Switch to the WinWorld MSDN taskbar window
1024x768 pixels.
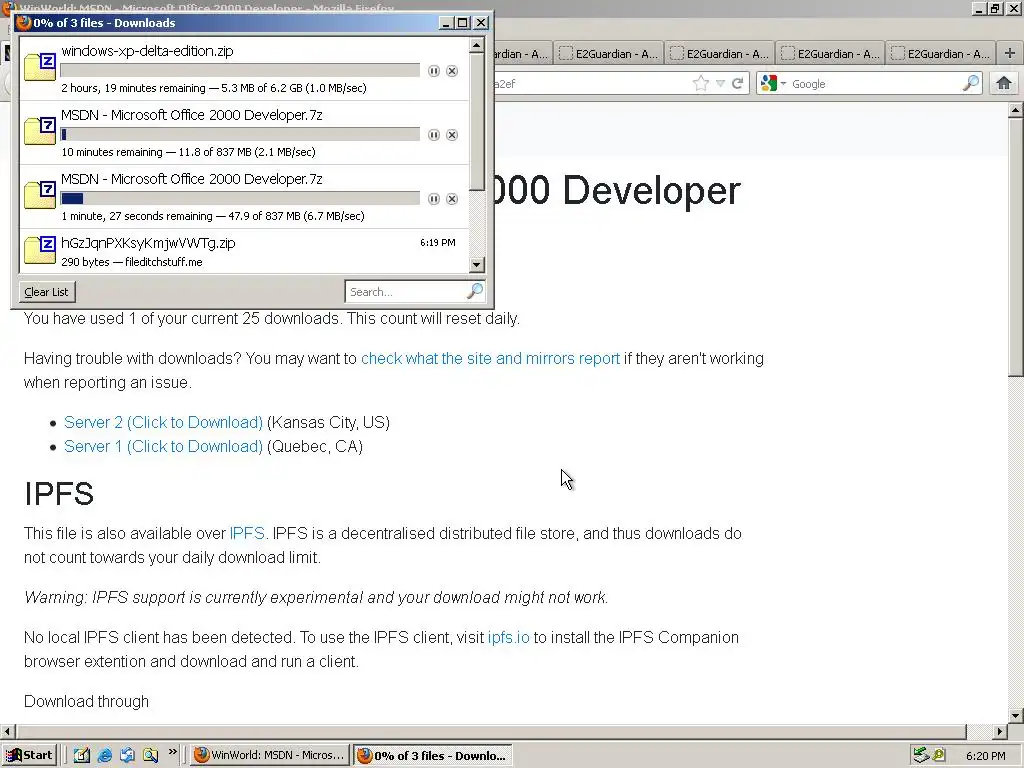click(x=270, y=756)
